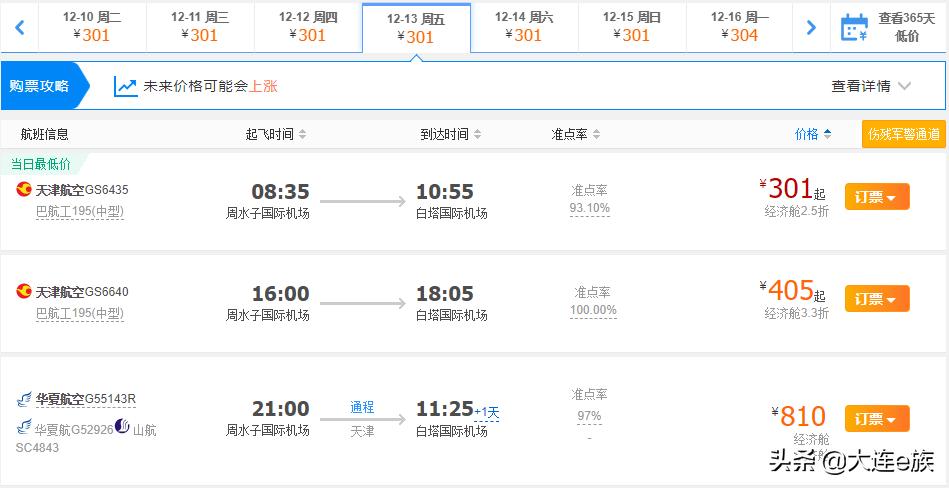
Task: Click the 经济舱3.3折 discount text
Action: [x=796, y=313]
